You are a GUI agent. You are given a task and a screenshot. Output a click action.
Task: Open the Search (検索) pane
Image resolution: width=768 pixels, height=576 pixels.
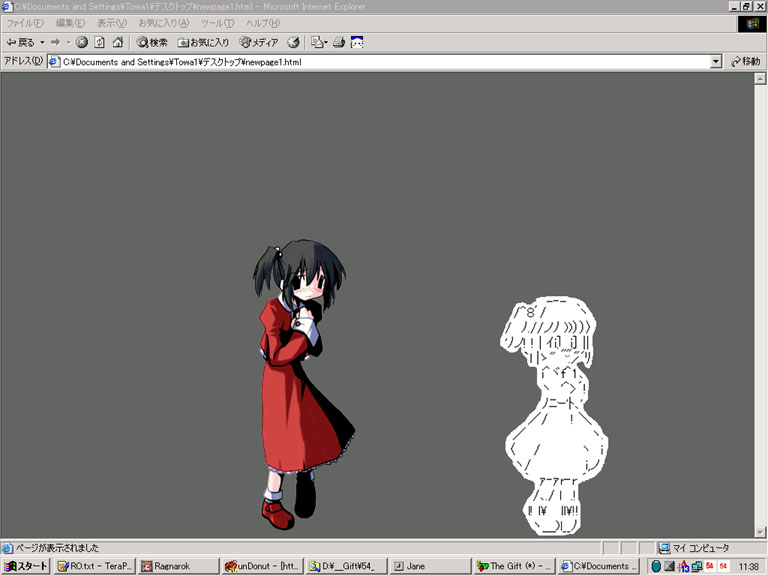pos(152,43)
